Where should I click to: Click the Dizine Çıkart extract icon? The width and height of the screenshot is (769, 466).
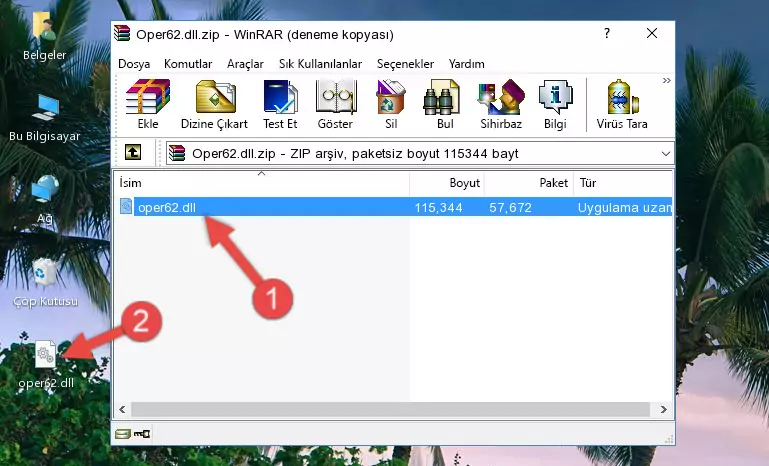coord(214,104)
